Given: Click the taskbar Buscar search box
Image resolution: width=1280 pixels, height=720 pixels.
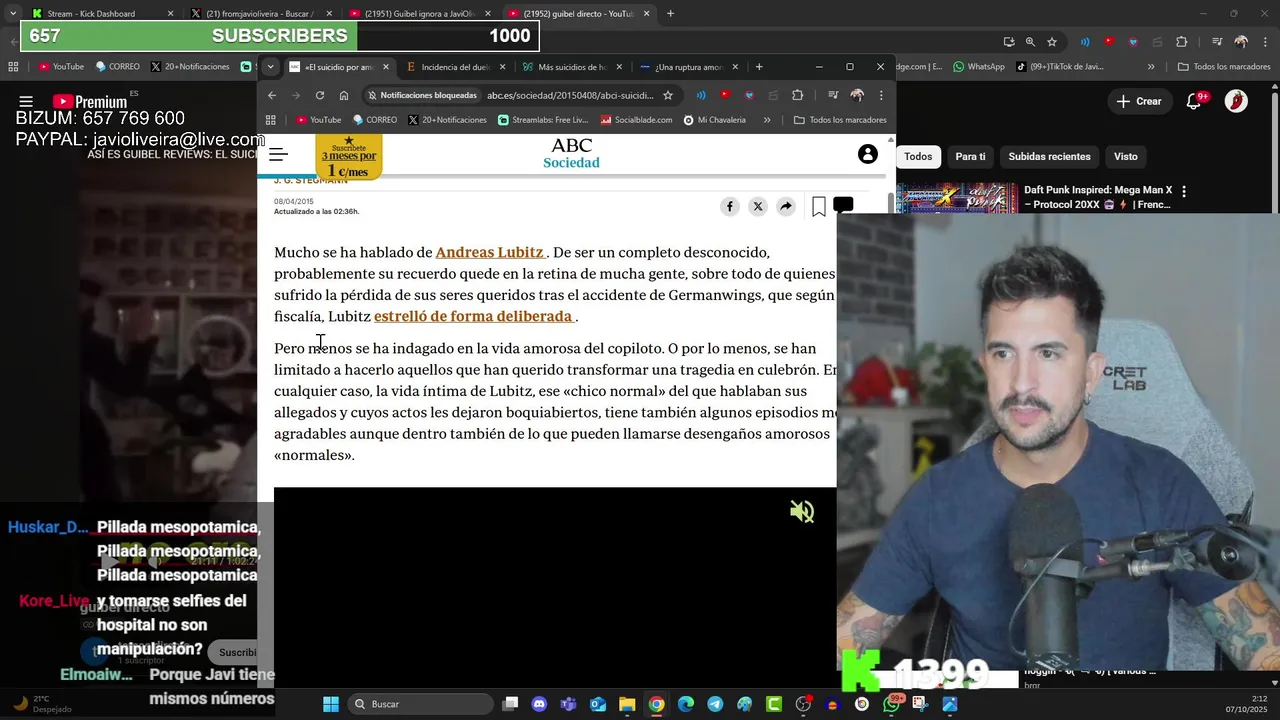Looking at the screenshot, I should pyautogui.click(x=420, y=704).
